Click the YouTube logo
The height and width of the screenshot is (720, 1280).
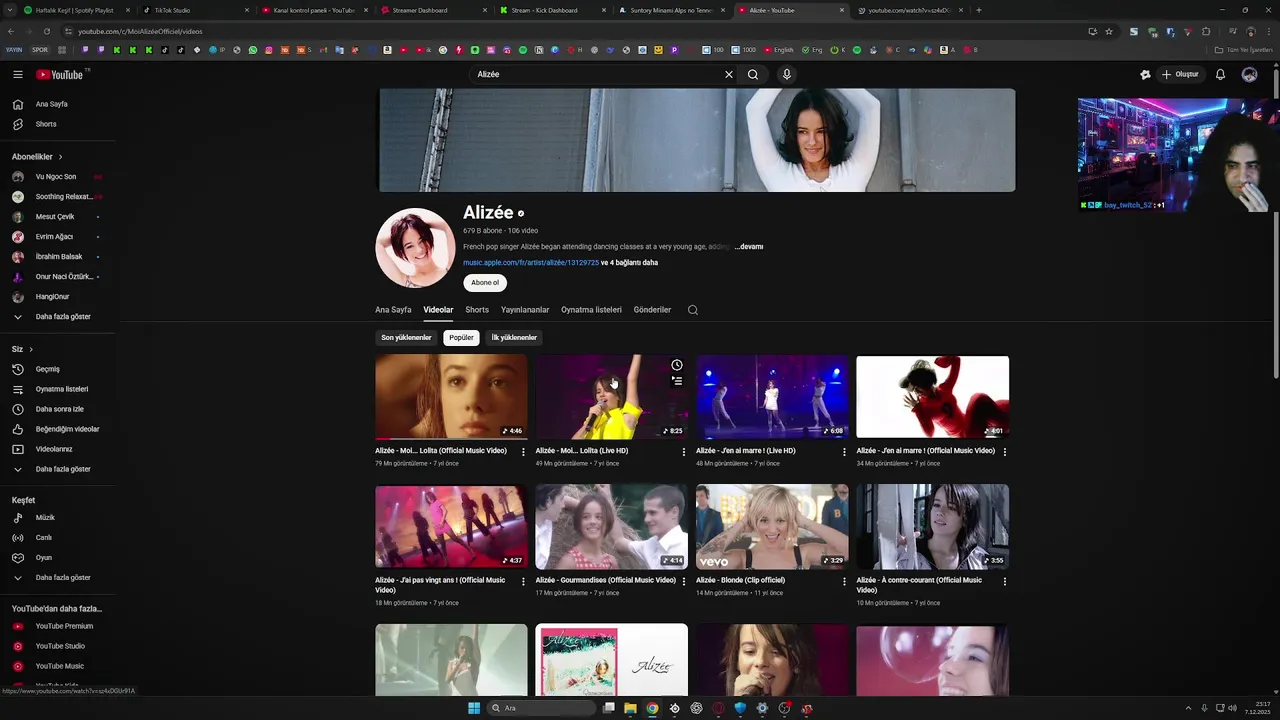click(60, 74)
